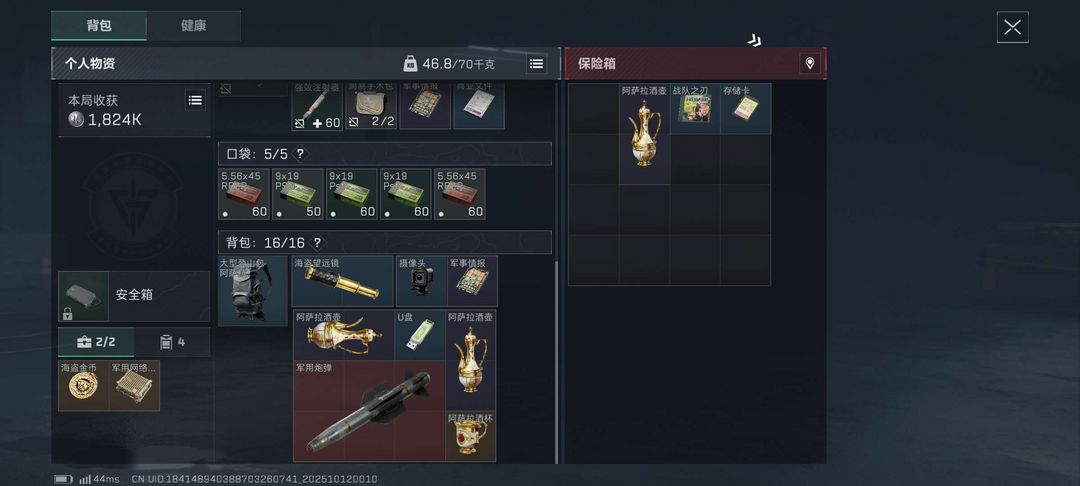
Task: Select the 阿萨拉酒杯 cup item
Action: [470, 436]
